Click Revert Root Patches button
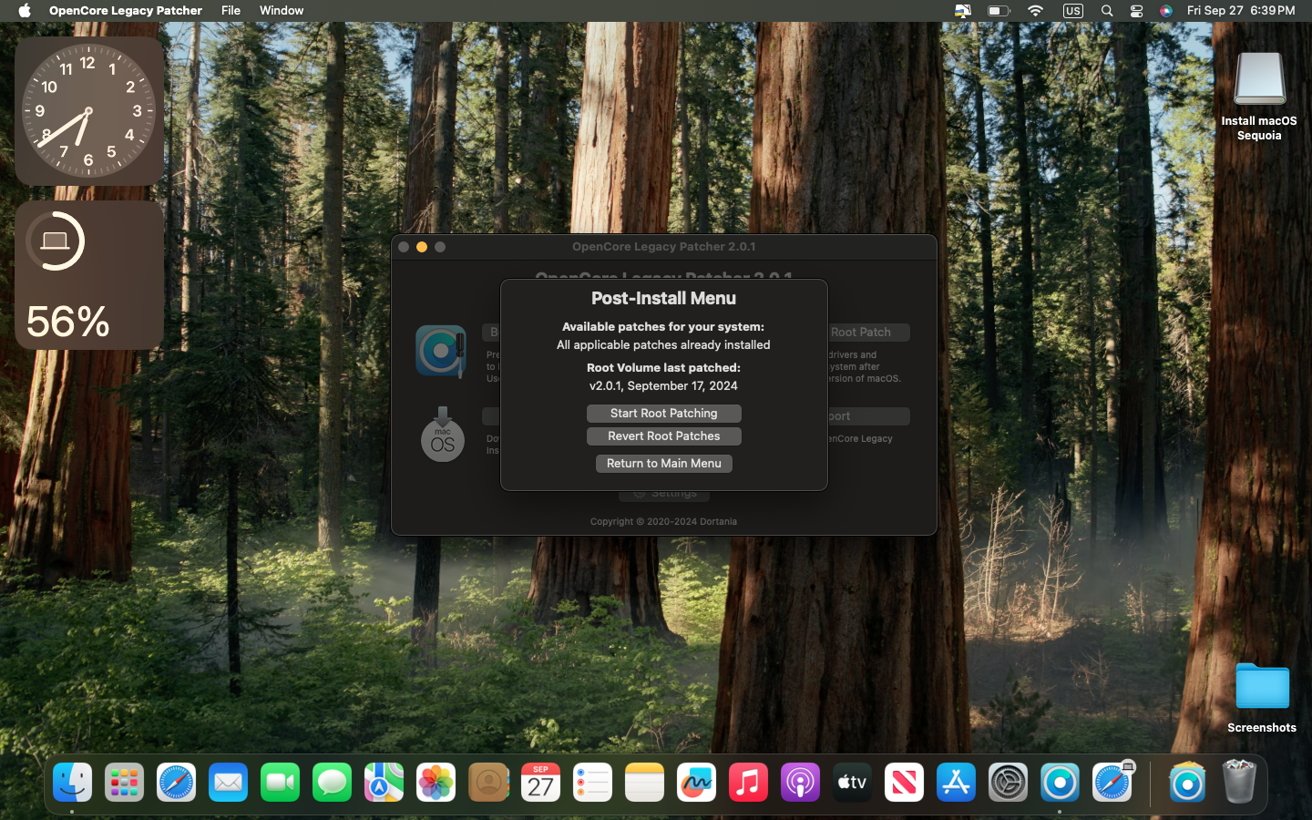The height and width of the screenshot is (820, 1312). (664, 436)
